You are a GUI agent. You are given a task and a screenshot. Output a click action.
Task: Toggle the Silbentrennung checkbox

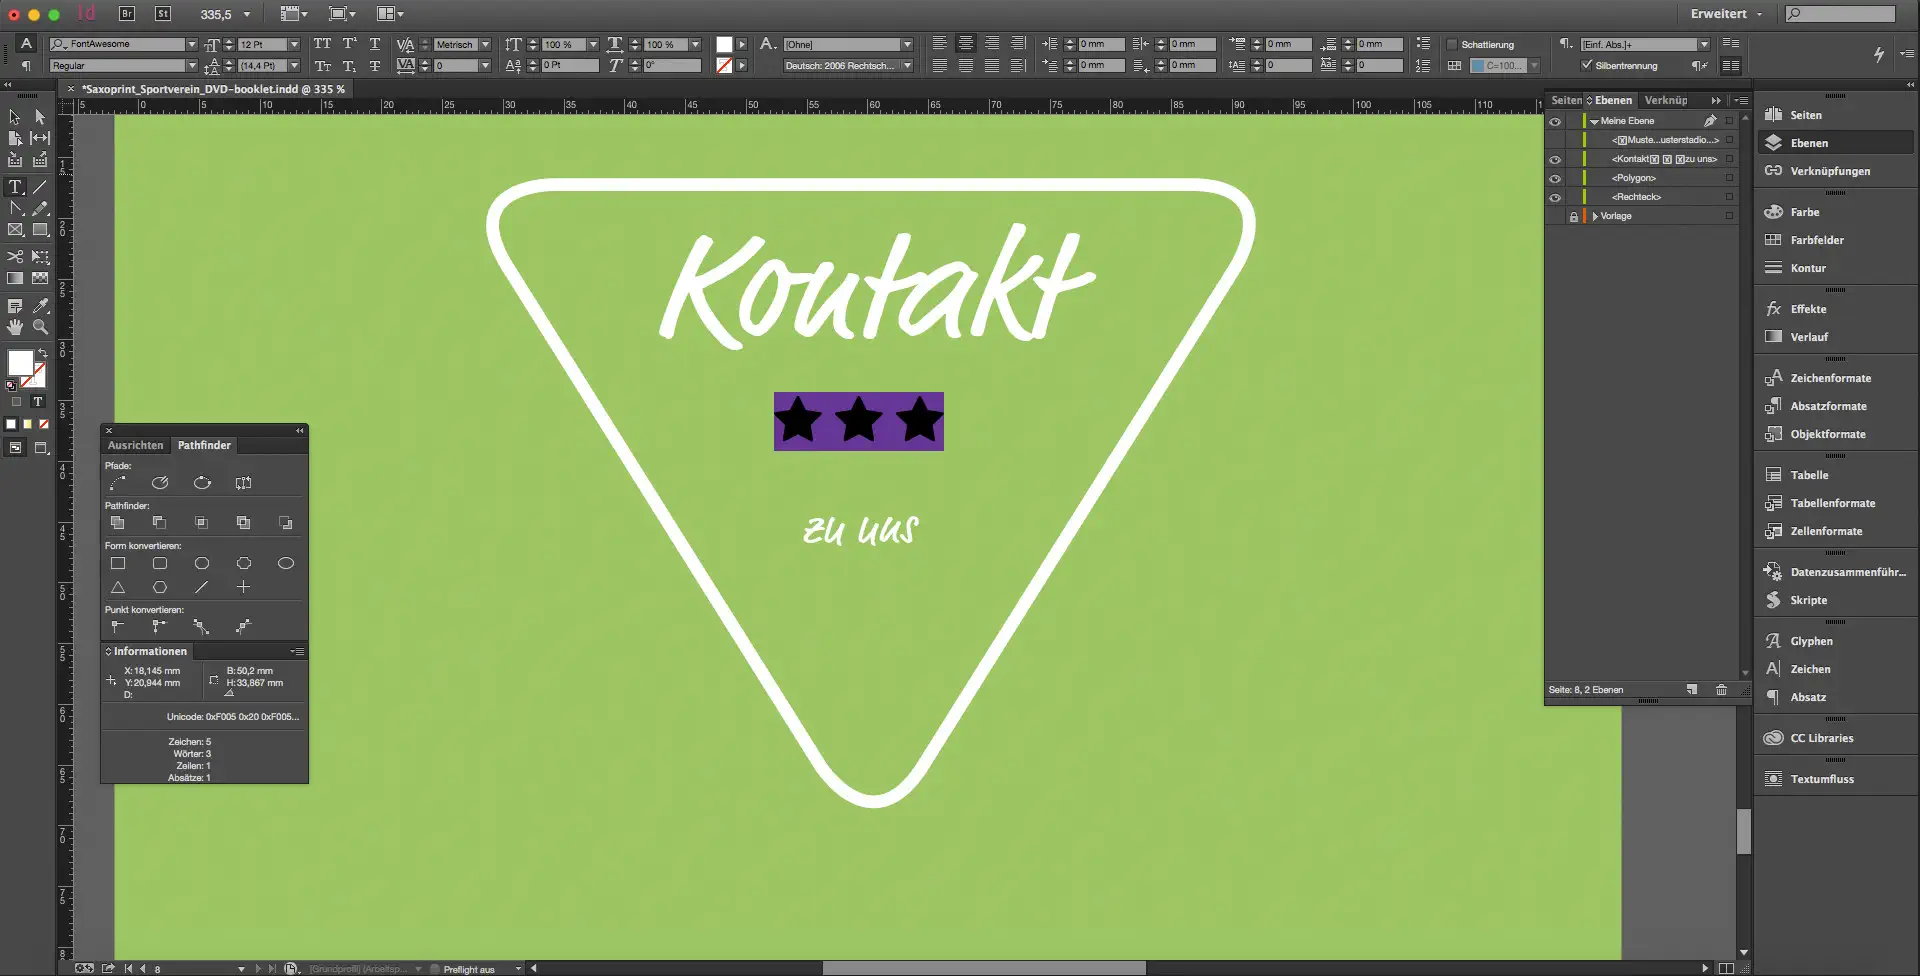coord(1586,66)
